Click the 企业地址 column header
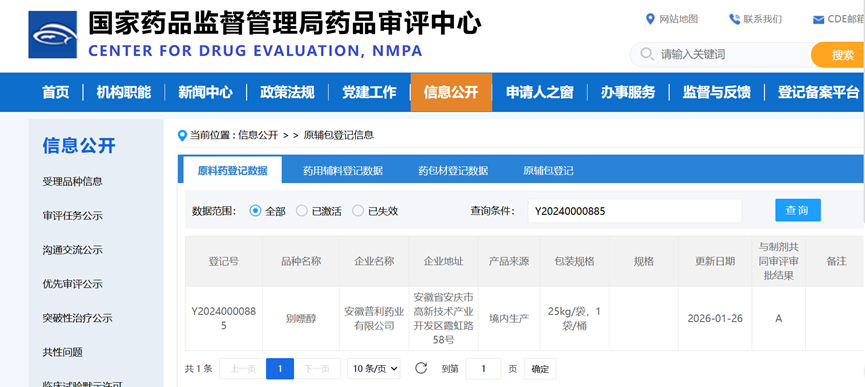Screen dimensions: 865x387 (444, 261)
